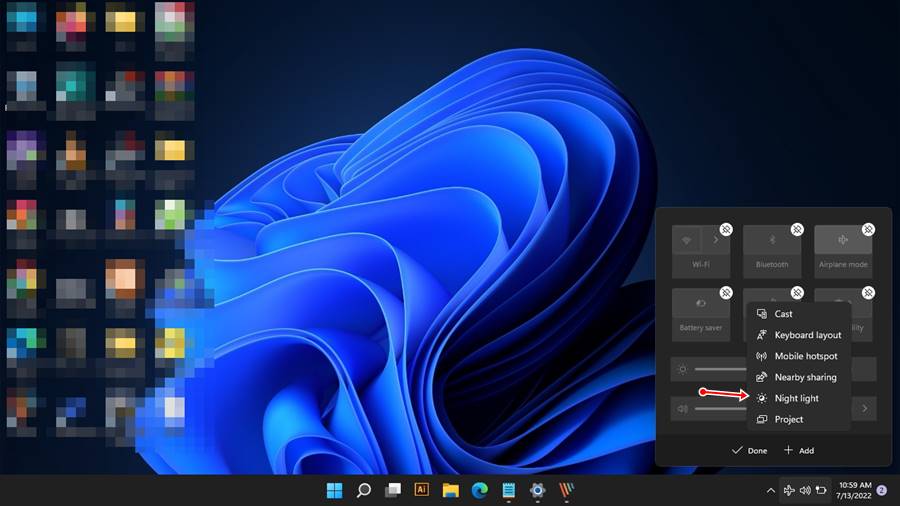
Task: Add Keyboard layout from the list
Action: click(x=798, y=335)
